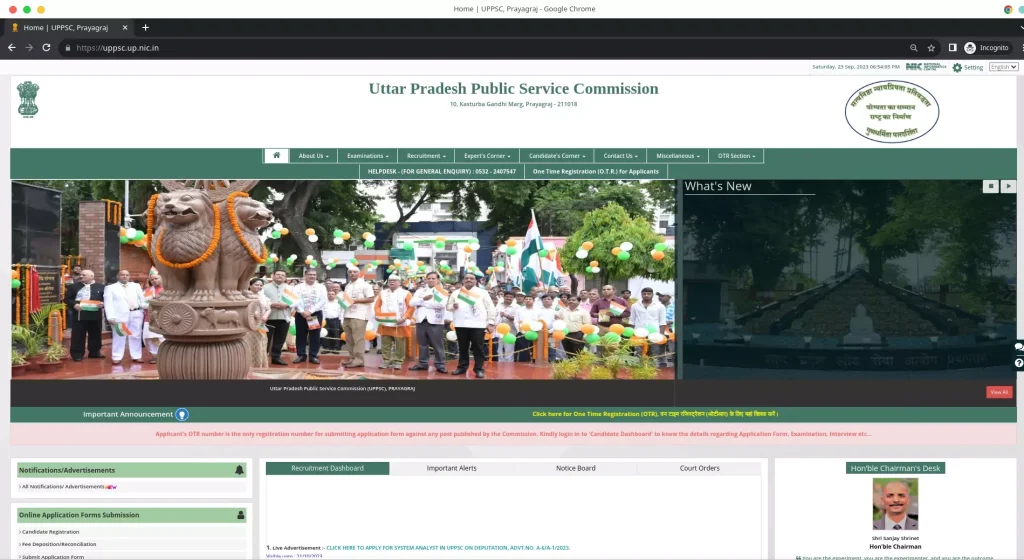Screen dimensions: 1024x560
Task: Expand the Contact Us menu
Action: (x=620, y=156)
